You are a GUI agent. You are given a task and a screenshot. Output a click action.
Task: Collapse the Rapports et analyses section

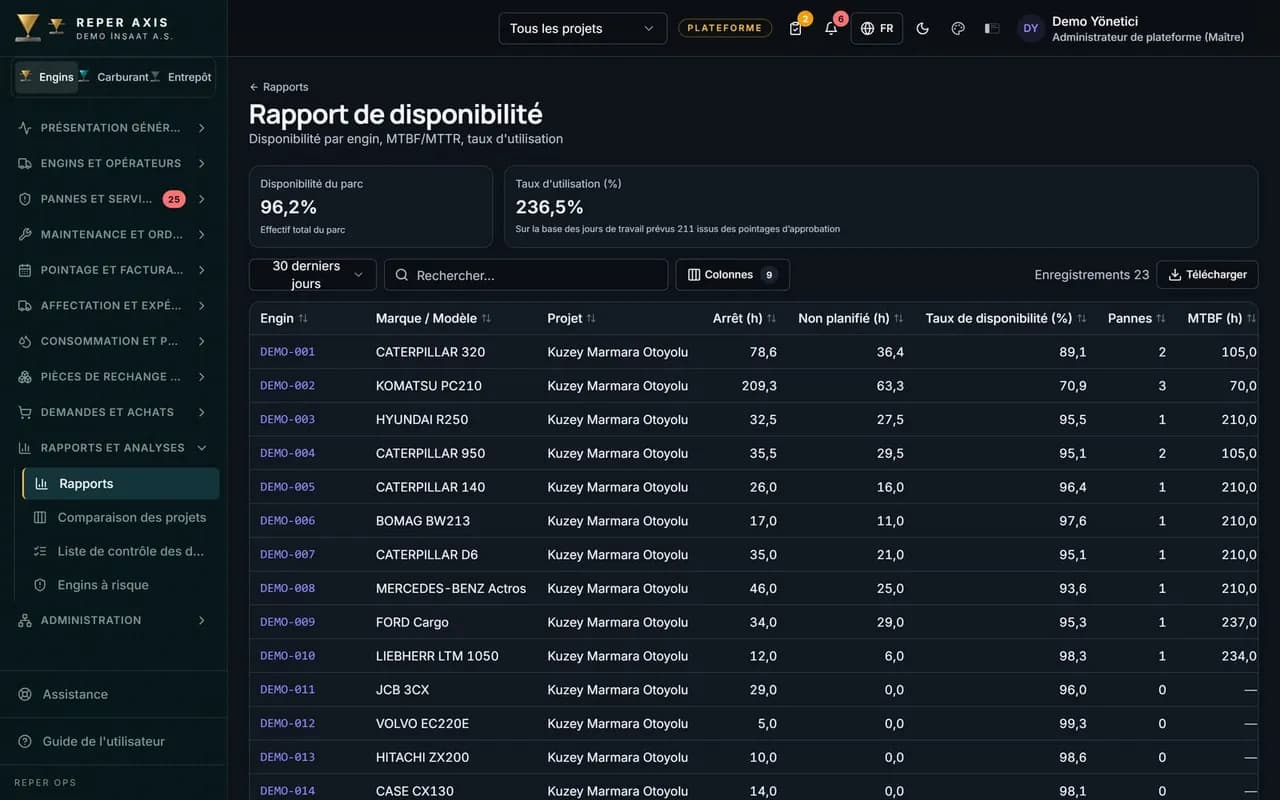tap(113, 448)
